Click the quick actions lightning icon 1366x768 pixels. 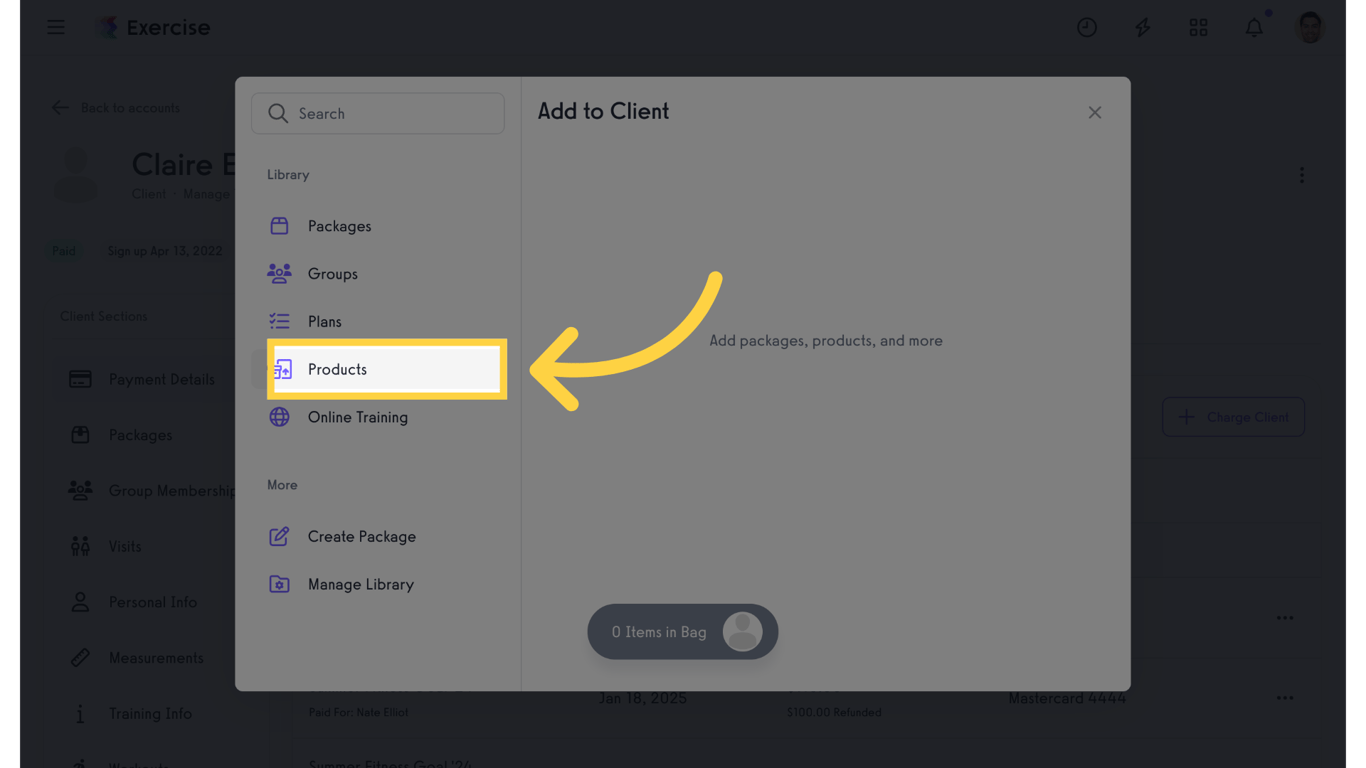[x=1142, y=27]
